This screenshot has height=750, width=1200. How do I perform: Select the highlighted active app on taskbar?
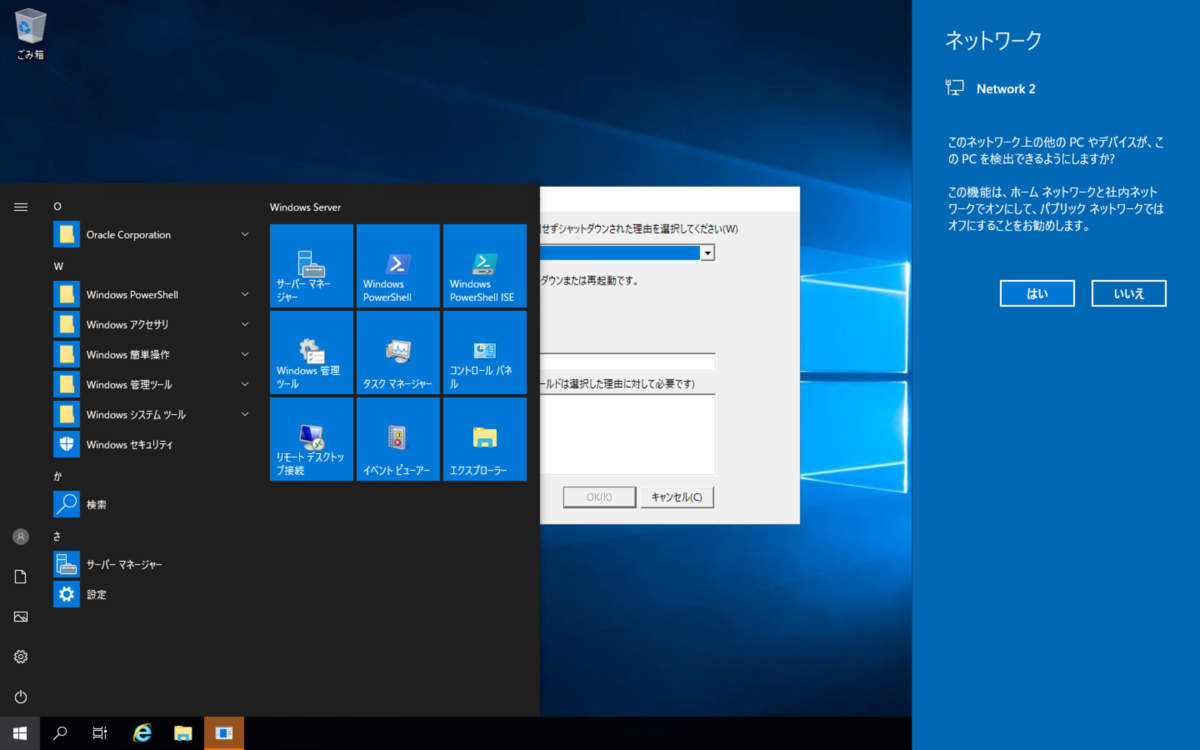point(224,733)
